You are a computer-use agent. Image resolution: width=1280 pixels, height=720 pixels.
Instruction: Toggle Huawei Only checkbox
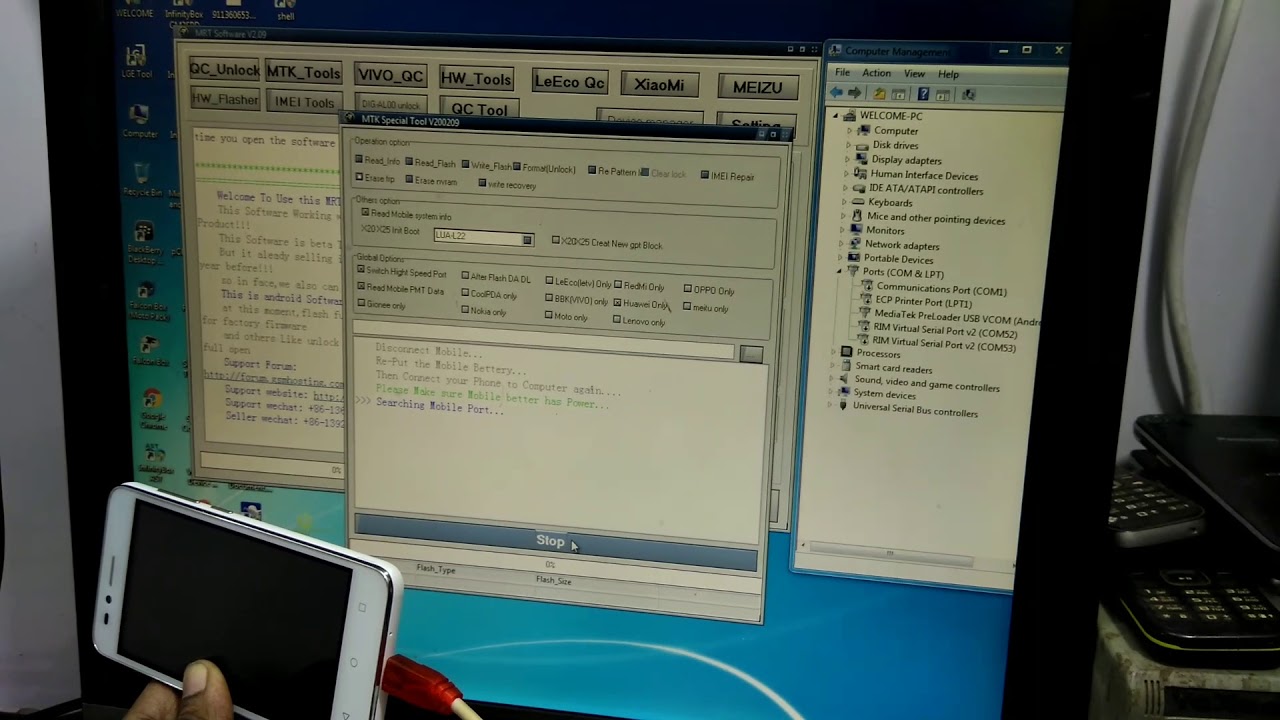click(618, 303)
